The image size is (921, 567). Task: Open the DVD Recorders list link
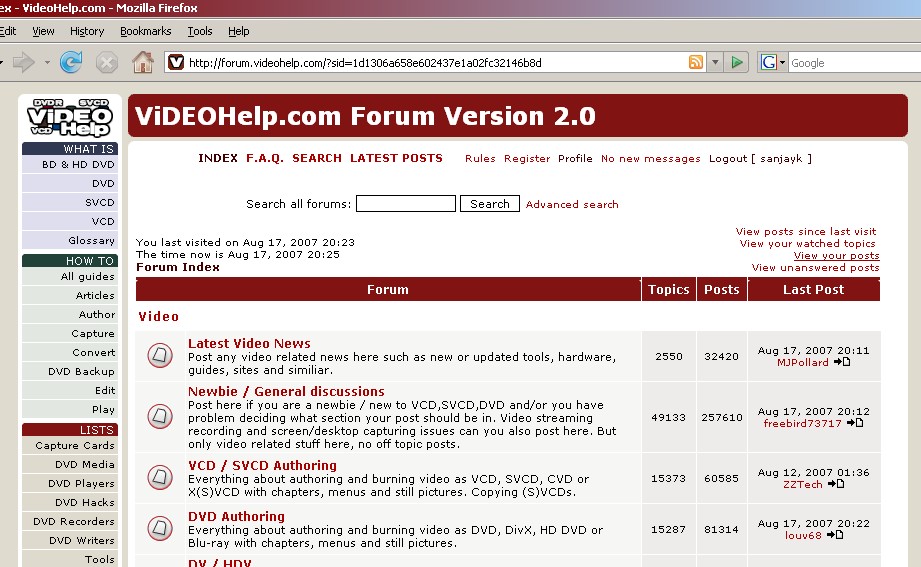pos(70,521)
